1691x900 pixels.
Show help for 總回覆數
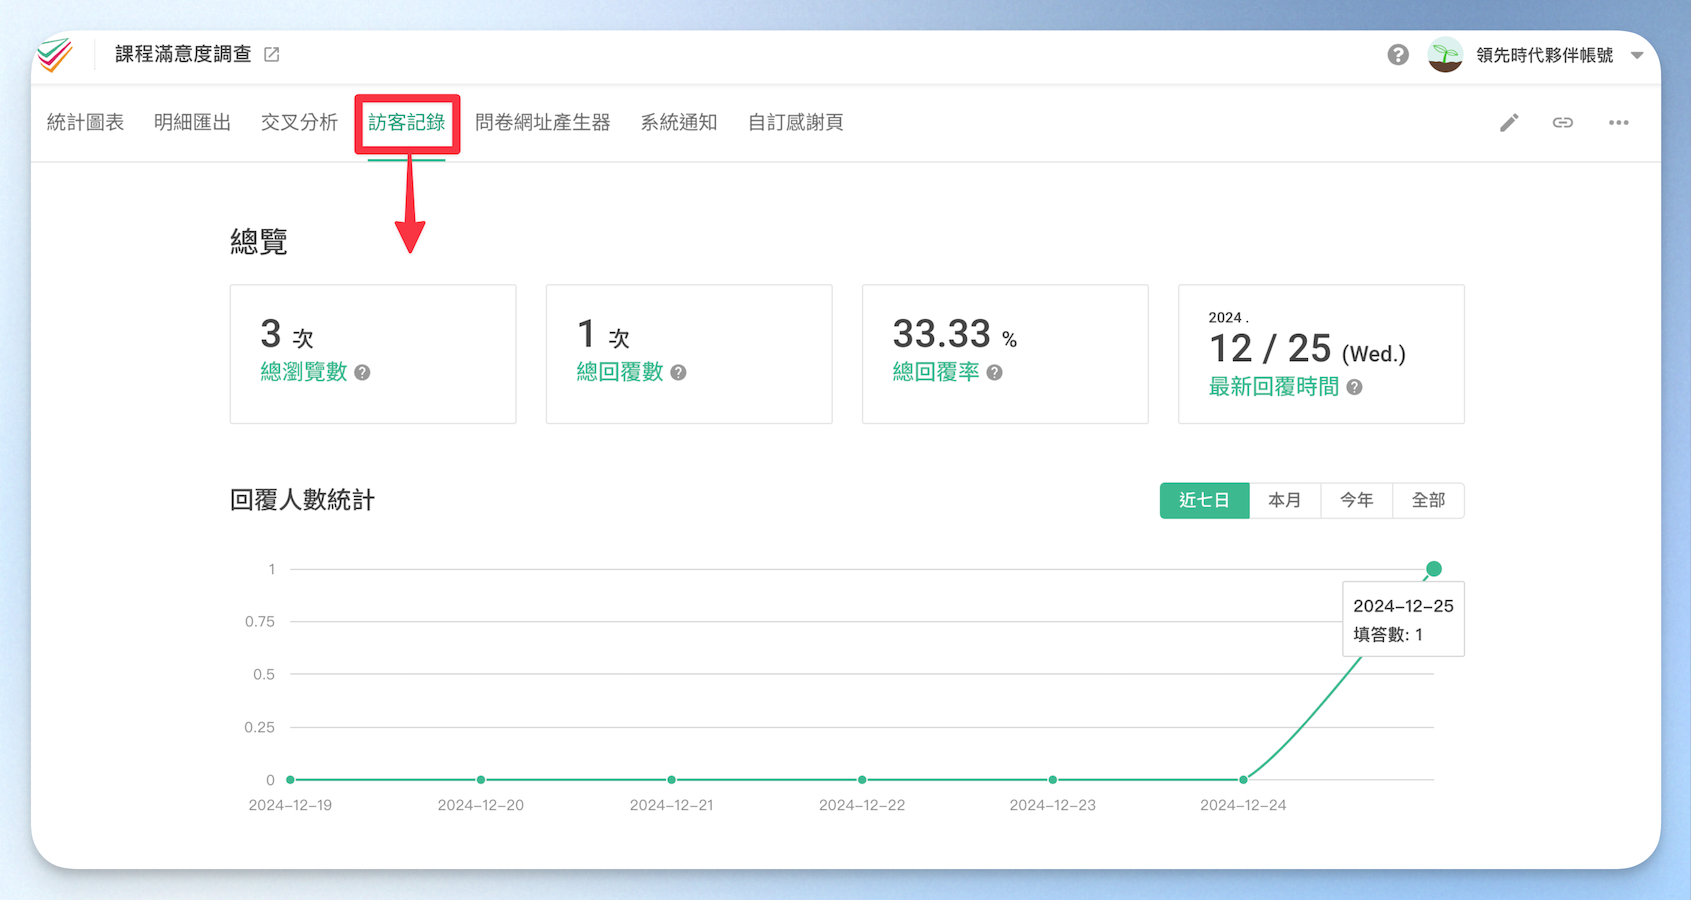(679, 372)
